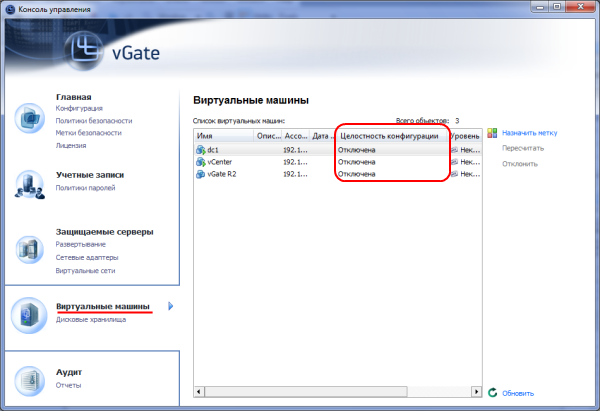The height and width of the screenshot is (411, 600).
Task: Sort by Целостность конфигурации column header
Action: pos(390,135)
